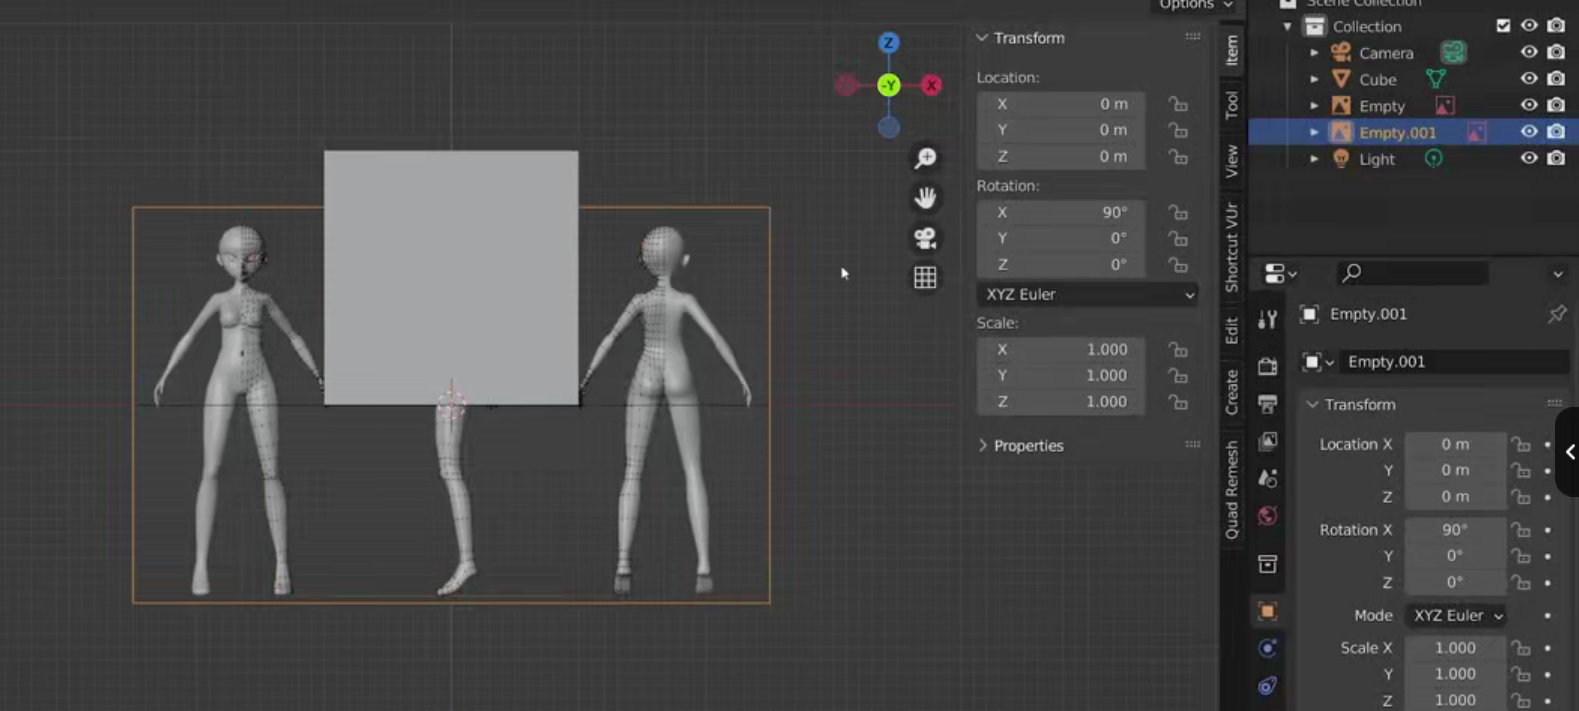Toggle camera view with the camera icon
This screenshot has height=711, width=1579.
point(925,238)
